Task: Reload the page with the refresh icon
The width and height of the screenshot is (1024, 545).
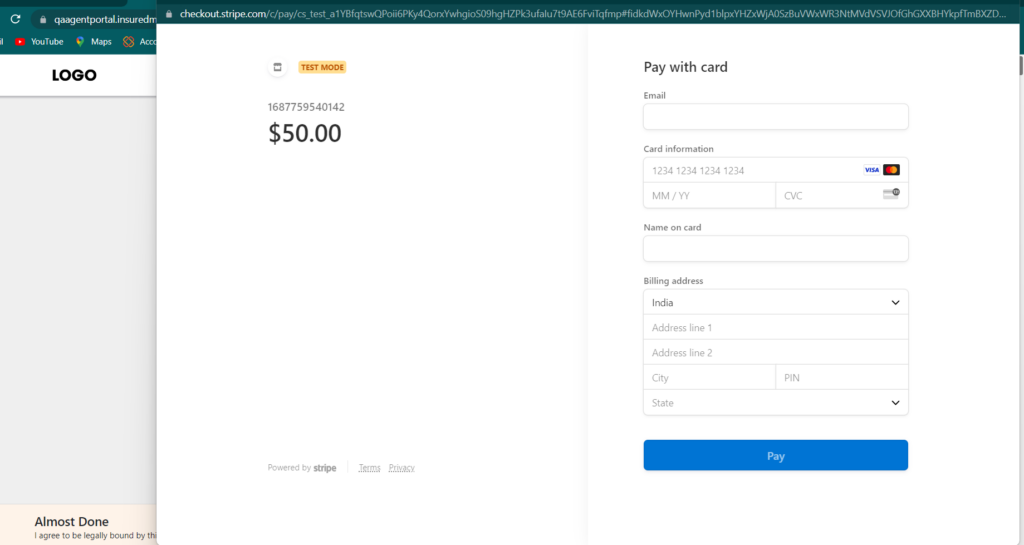Action: click(15, 19)
